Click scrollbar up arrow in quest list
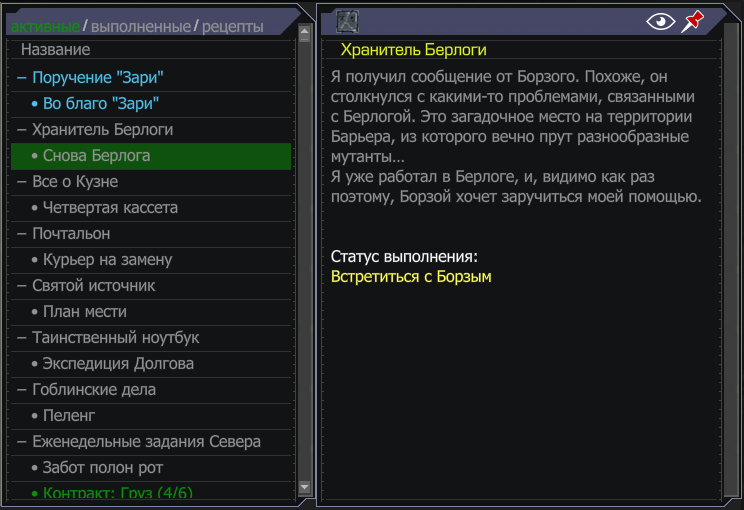Image resolution: width=744 pixels, height=510 pixels. click(x=305, y=33)
